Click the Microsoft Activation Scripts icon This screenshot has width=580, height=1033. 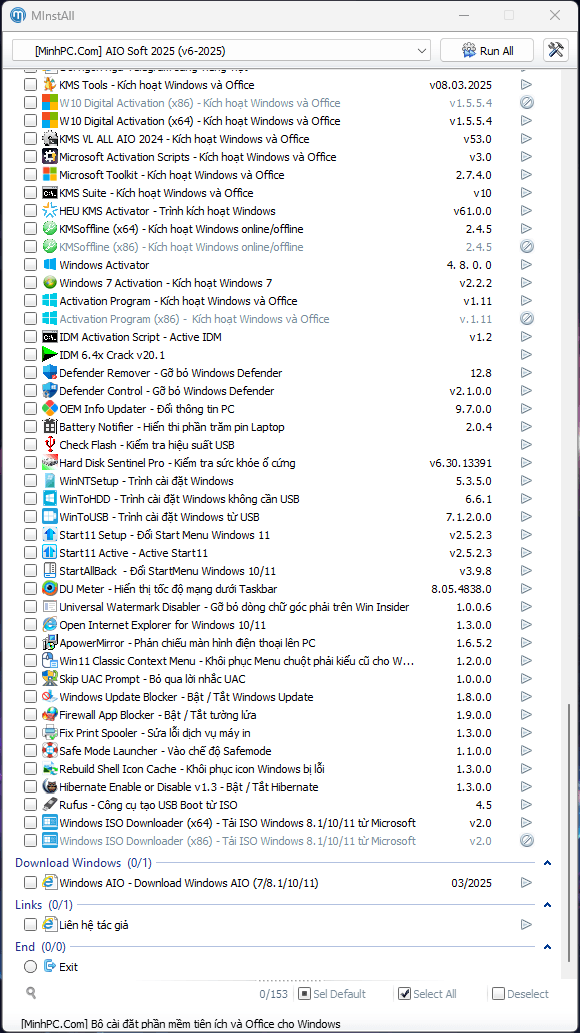tap(49, 157)
